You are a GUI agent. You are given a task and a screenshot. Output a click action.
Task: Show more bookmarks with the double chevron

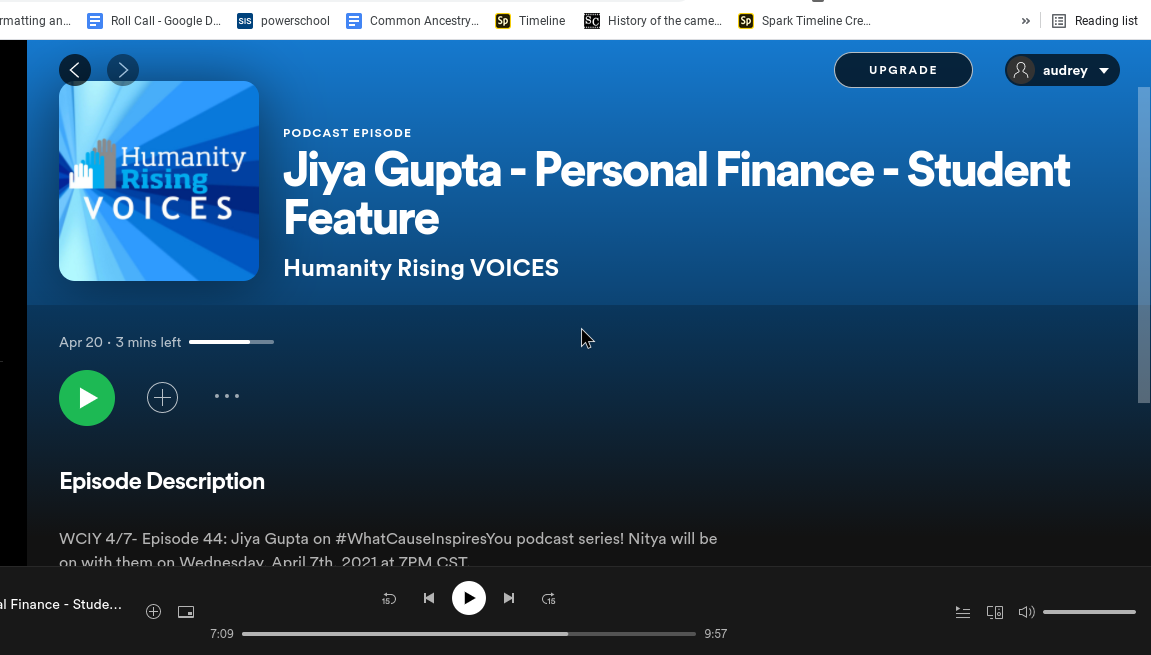[x=1025, y=21]
